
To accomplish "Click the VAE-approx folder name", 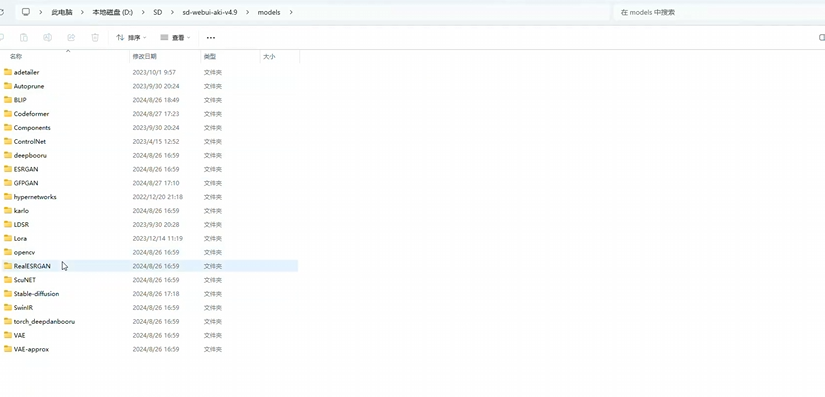I will coord(32,349).
